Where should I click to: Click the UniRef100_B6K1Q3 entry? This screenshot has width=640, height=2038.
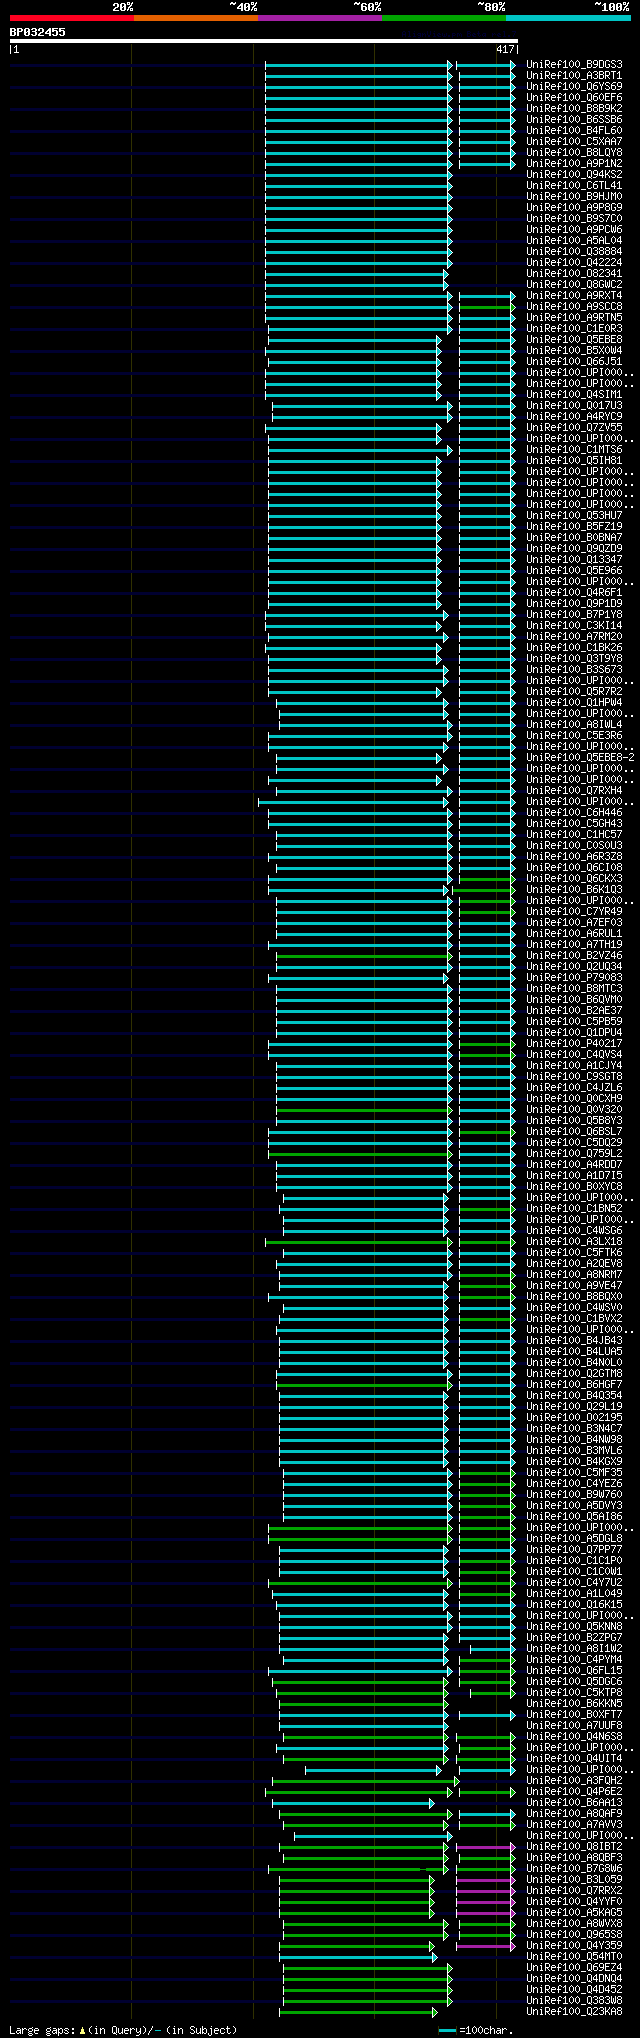pos(574,889)
